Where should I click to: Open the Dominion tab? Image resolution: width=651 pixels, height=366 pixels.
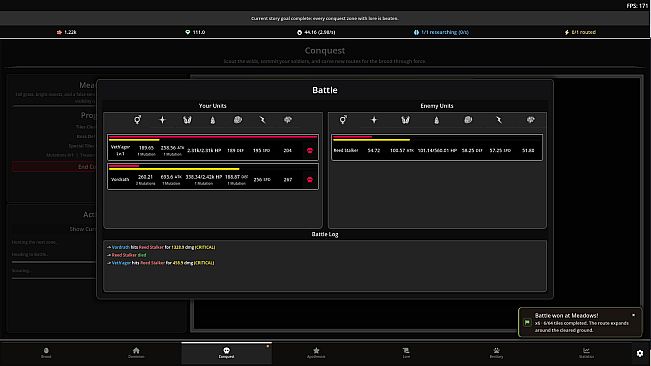(x=136, y=353)
